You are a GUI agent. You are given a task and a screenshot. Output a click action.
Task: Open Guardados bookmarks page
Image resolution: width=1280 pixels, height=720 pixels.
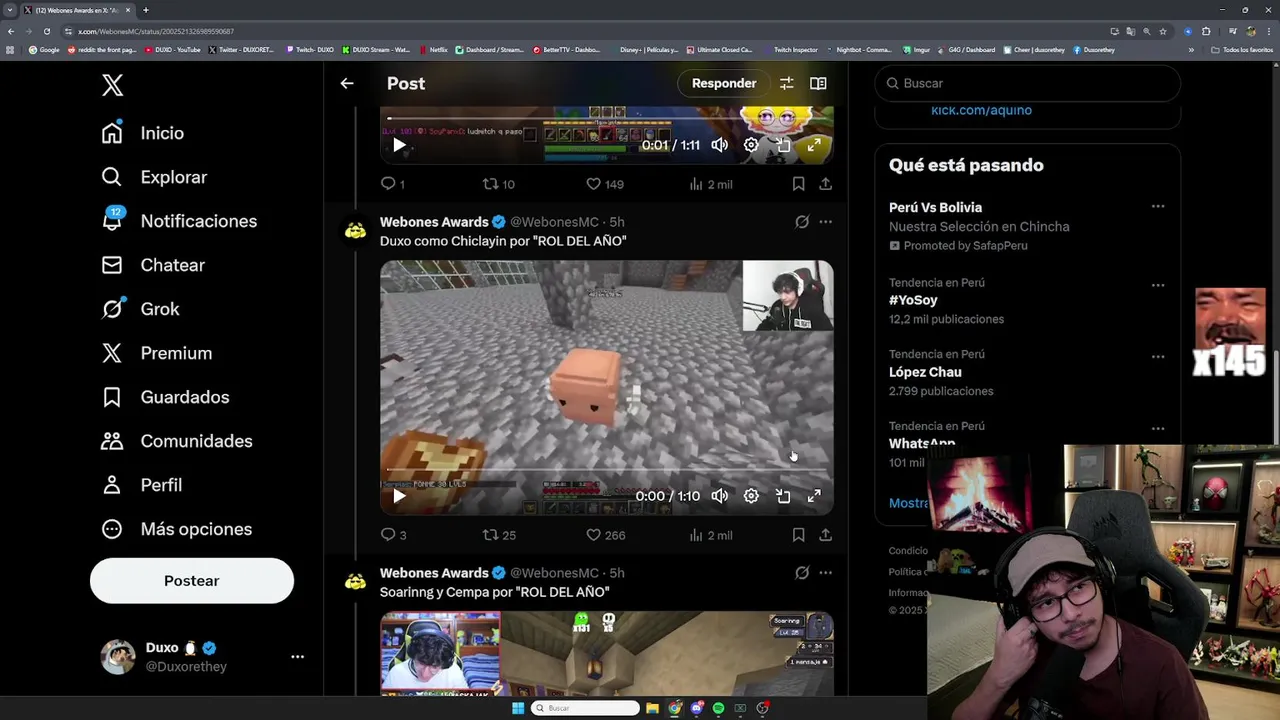(x=165, y=397)
